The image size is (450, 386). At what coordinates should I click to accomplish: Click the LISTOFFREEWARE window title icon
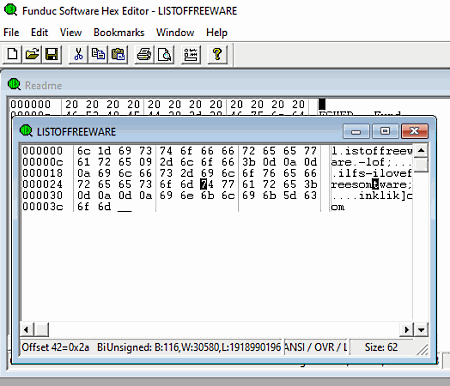tap(26, 131)
